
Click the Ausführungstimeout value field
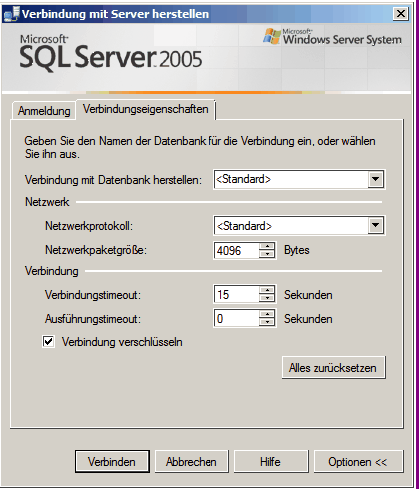click(236, 319)
